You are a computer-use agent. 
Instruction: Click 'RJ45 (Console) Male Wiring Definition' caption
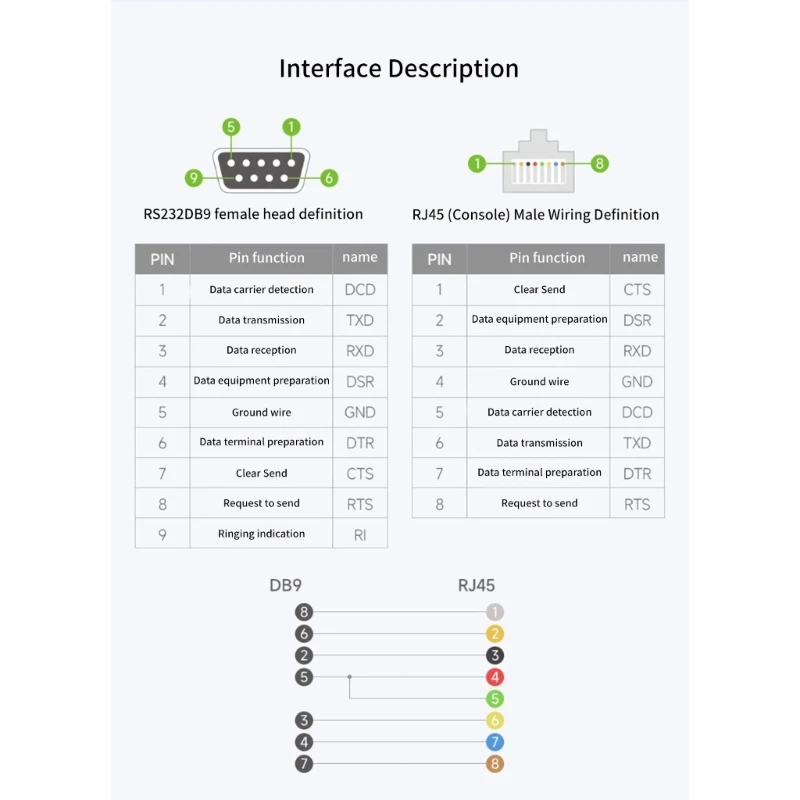point(536,215)
